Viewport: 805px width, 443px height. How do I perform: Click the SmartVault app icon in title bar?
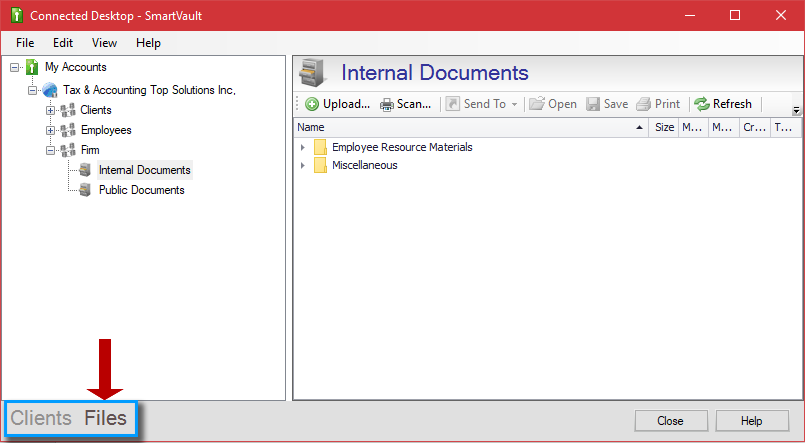tap(17, 15)
